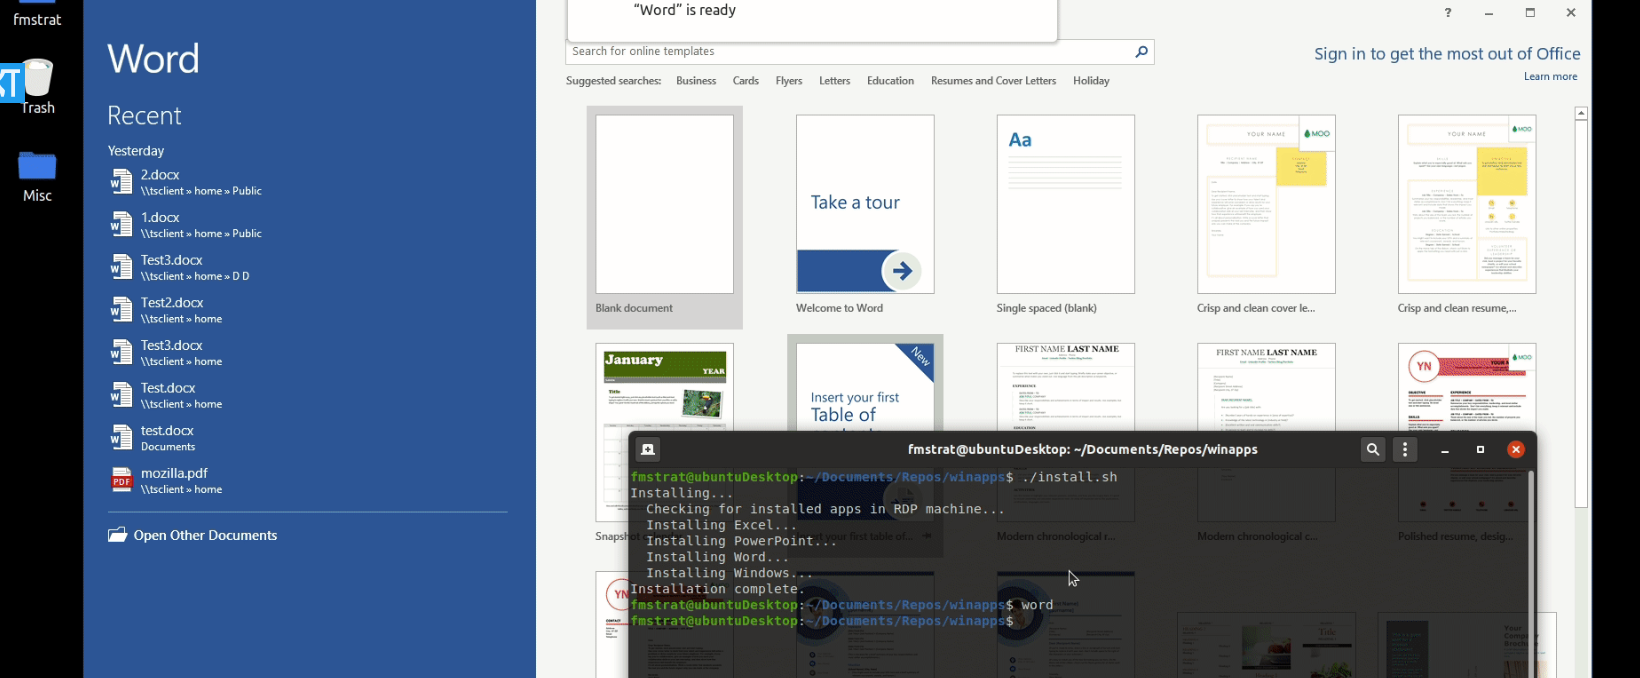Viewport: 1640px width, 678px height.
Task: Click the folder icon of Open Other Documents
Action: point(117,535)
